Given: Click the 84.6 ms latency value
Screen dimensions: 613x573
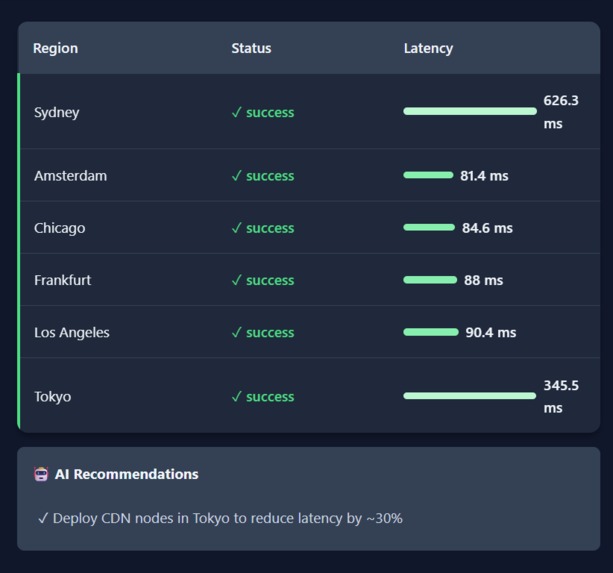Looking at the screenshot, I should click(x=487, y=228).
